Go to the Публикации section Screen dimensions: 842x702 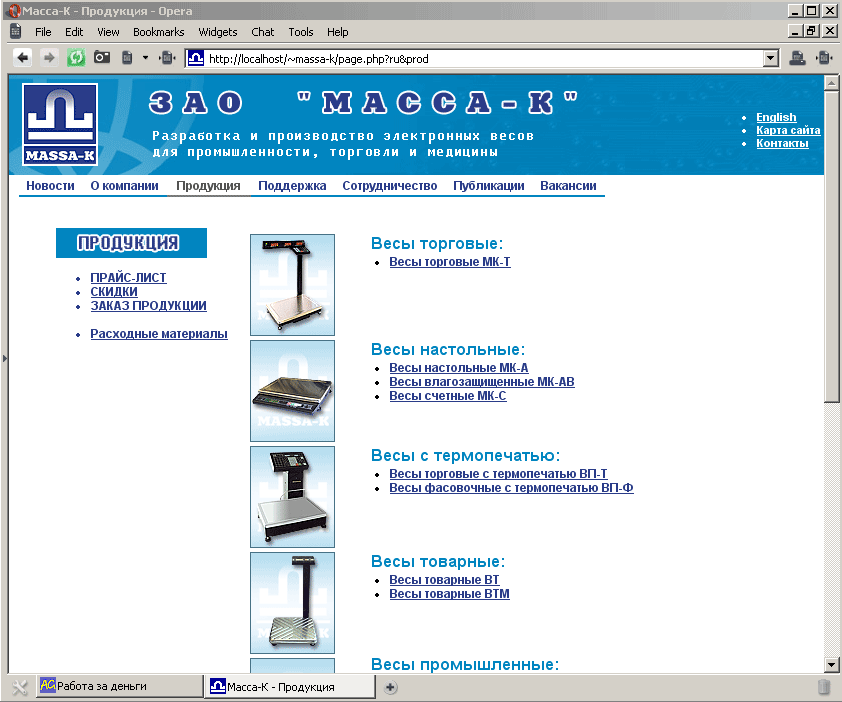(x=489, y=186)
